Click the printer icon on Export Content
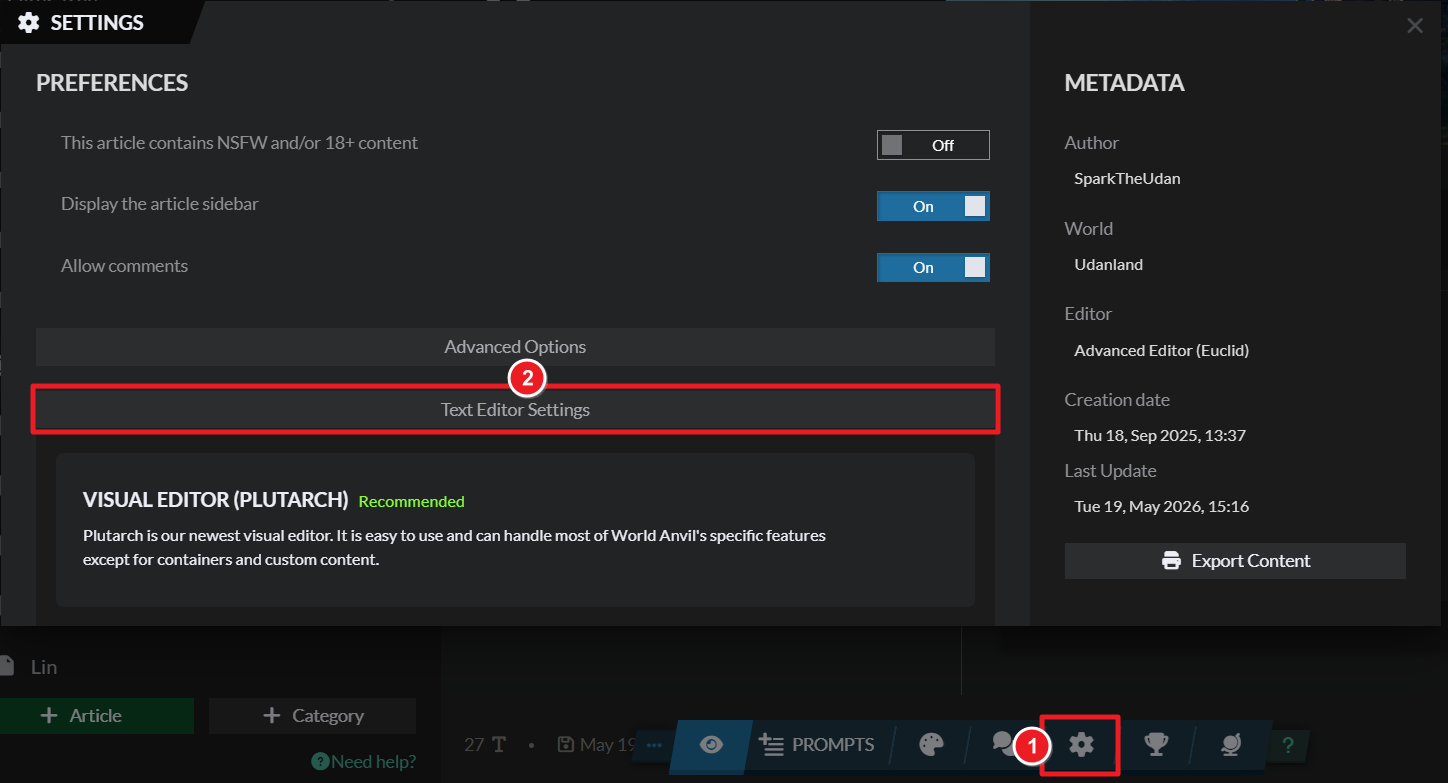Image resolution: width=1448 pixels, height=783 pixels. point(1171,561)
